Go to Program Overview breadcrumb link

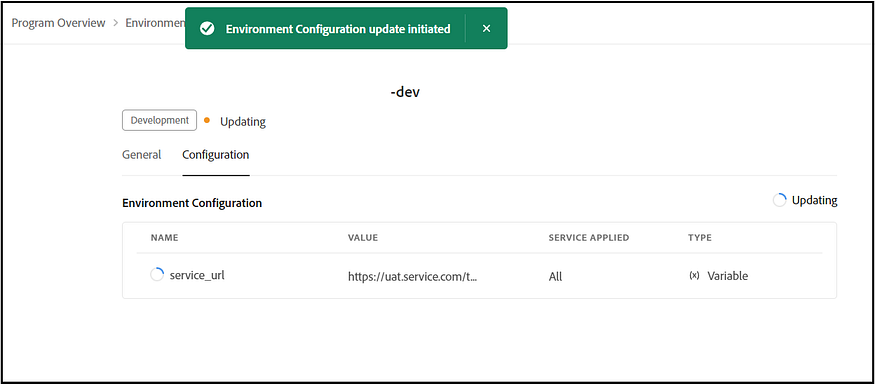click(59, 23)
